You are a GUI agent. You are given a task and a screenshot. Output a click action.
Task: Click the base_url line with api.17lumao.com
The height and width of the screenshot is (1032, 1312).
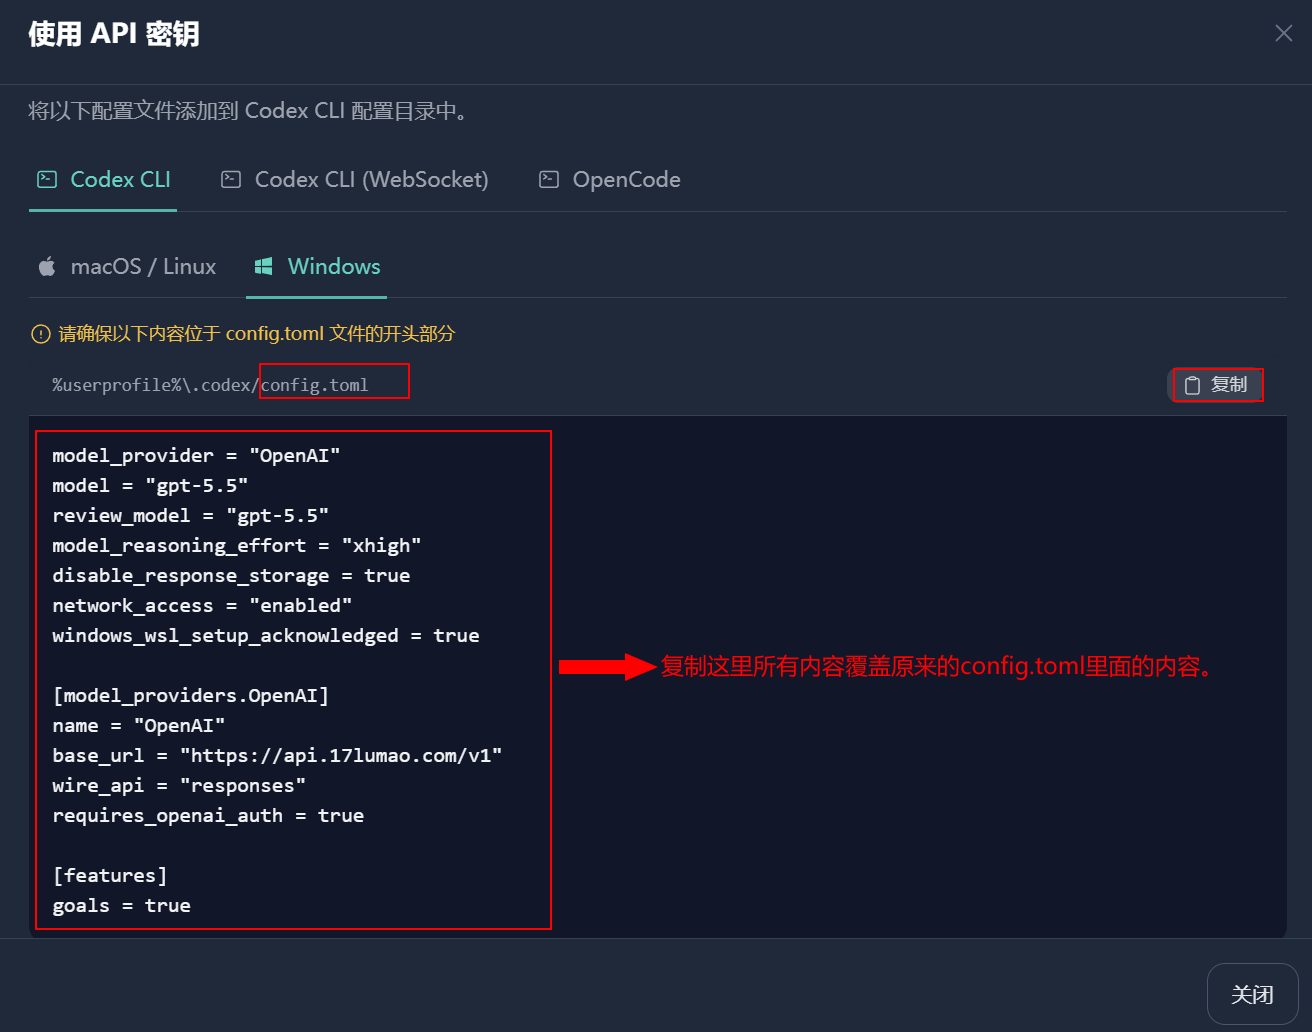[277, 756]
